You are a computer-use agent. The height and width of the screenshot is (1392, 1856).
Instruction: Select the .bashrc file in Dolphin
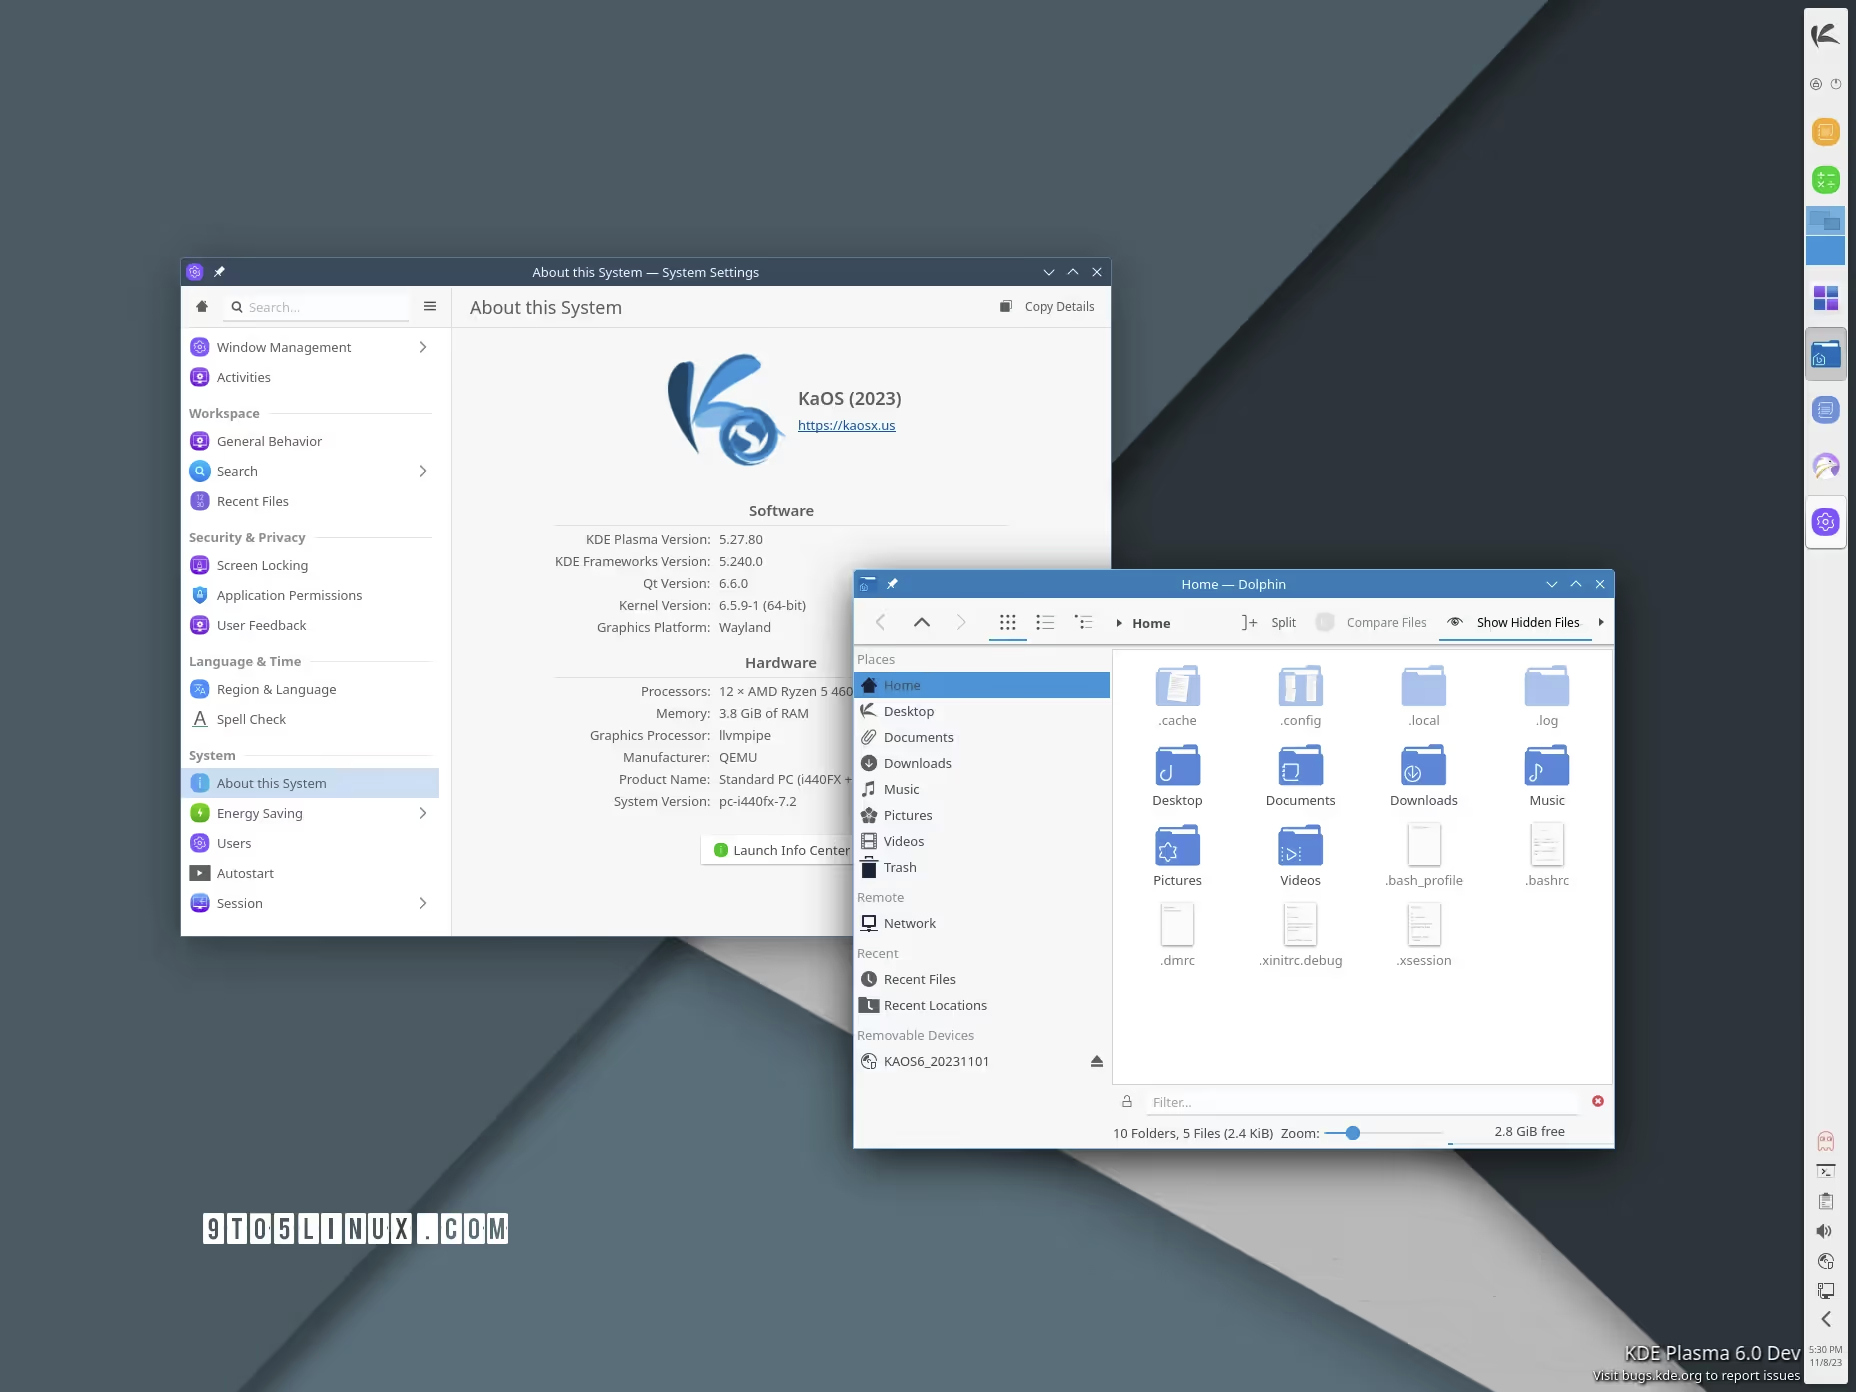coord(1547,855)
